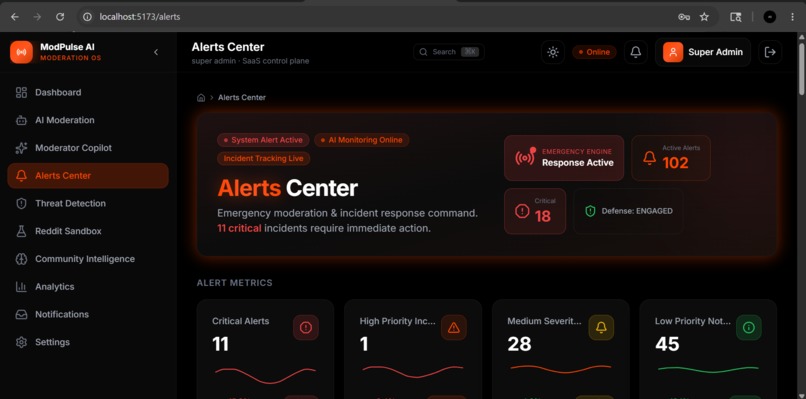Screen dimensions: 806x399
Task: Click the Alerts Center bell icon in sidebar
Action: [x=21, y=176]
